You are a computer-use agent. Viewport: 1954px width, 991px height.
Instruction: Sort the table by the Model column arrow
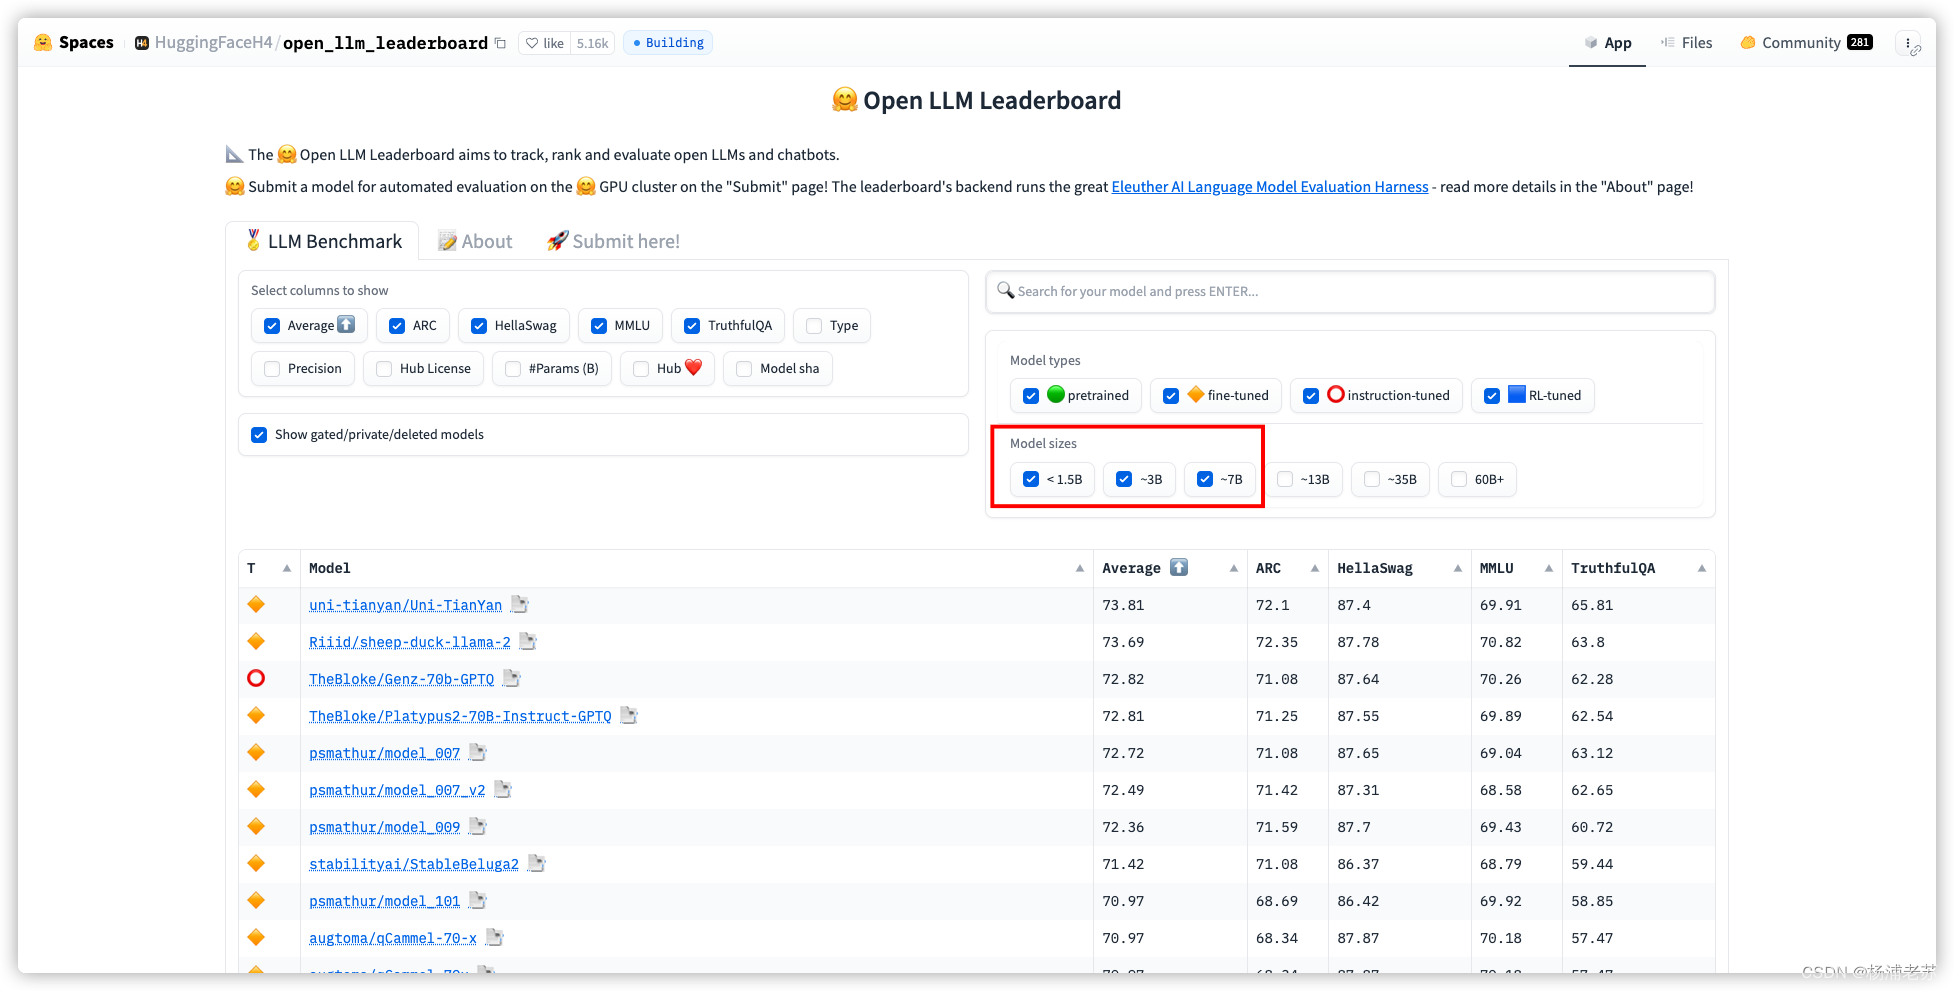[1080, 568]
